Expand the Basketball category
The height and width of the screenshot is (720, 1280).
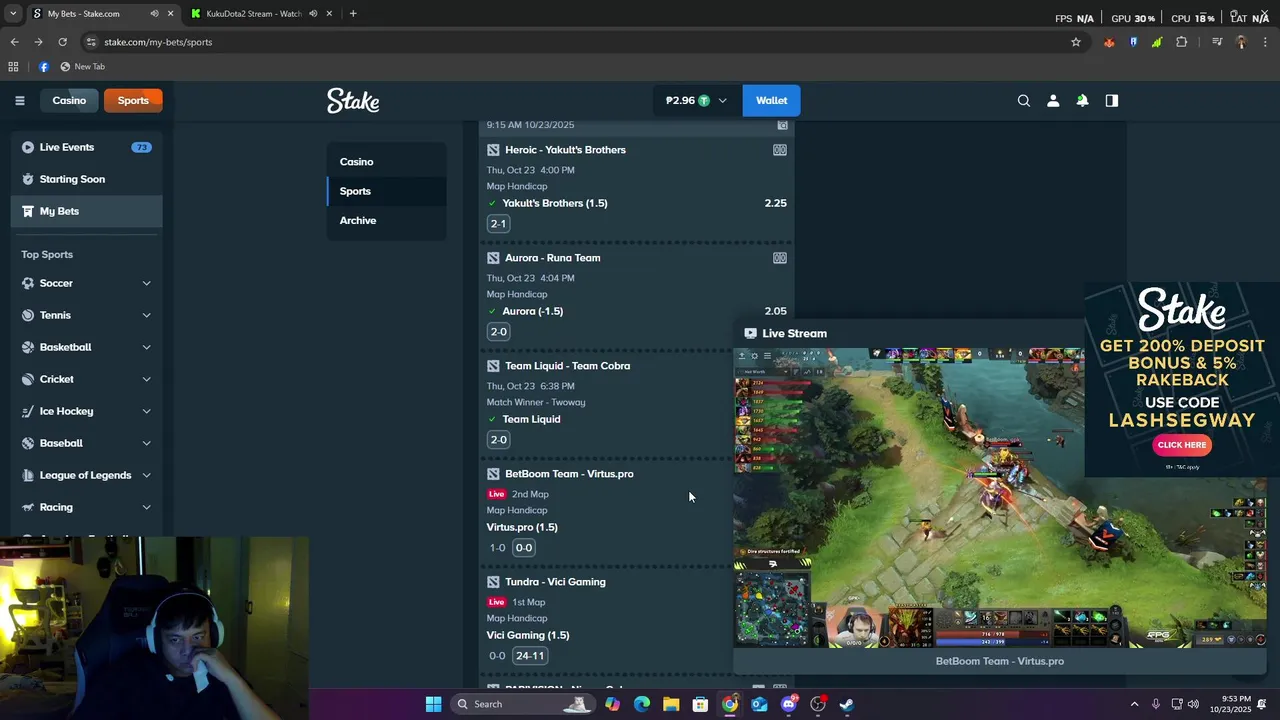tap(146, 347)
